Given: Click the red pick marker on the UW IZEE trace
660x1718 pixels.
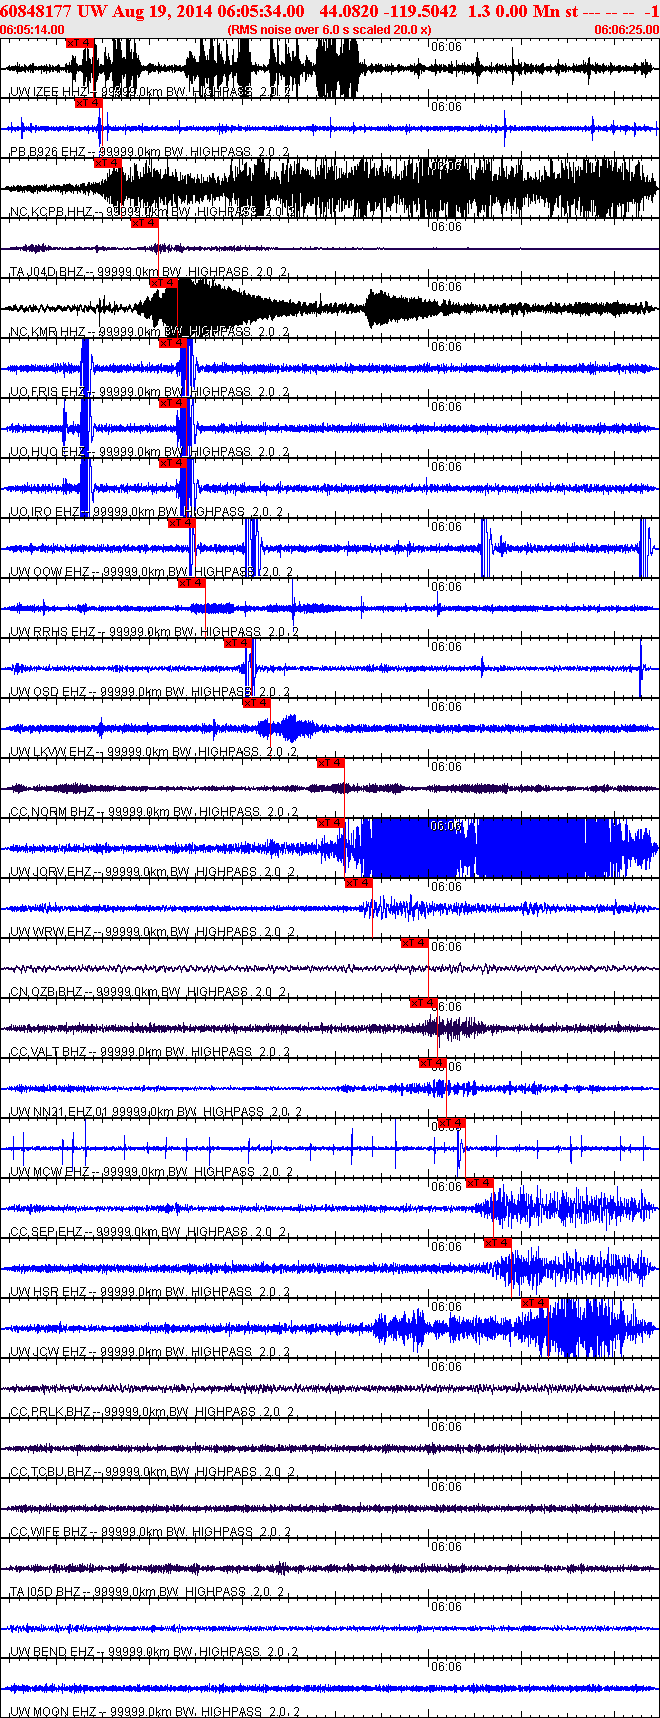Looking at the screenshot, I should (80, 43).
